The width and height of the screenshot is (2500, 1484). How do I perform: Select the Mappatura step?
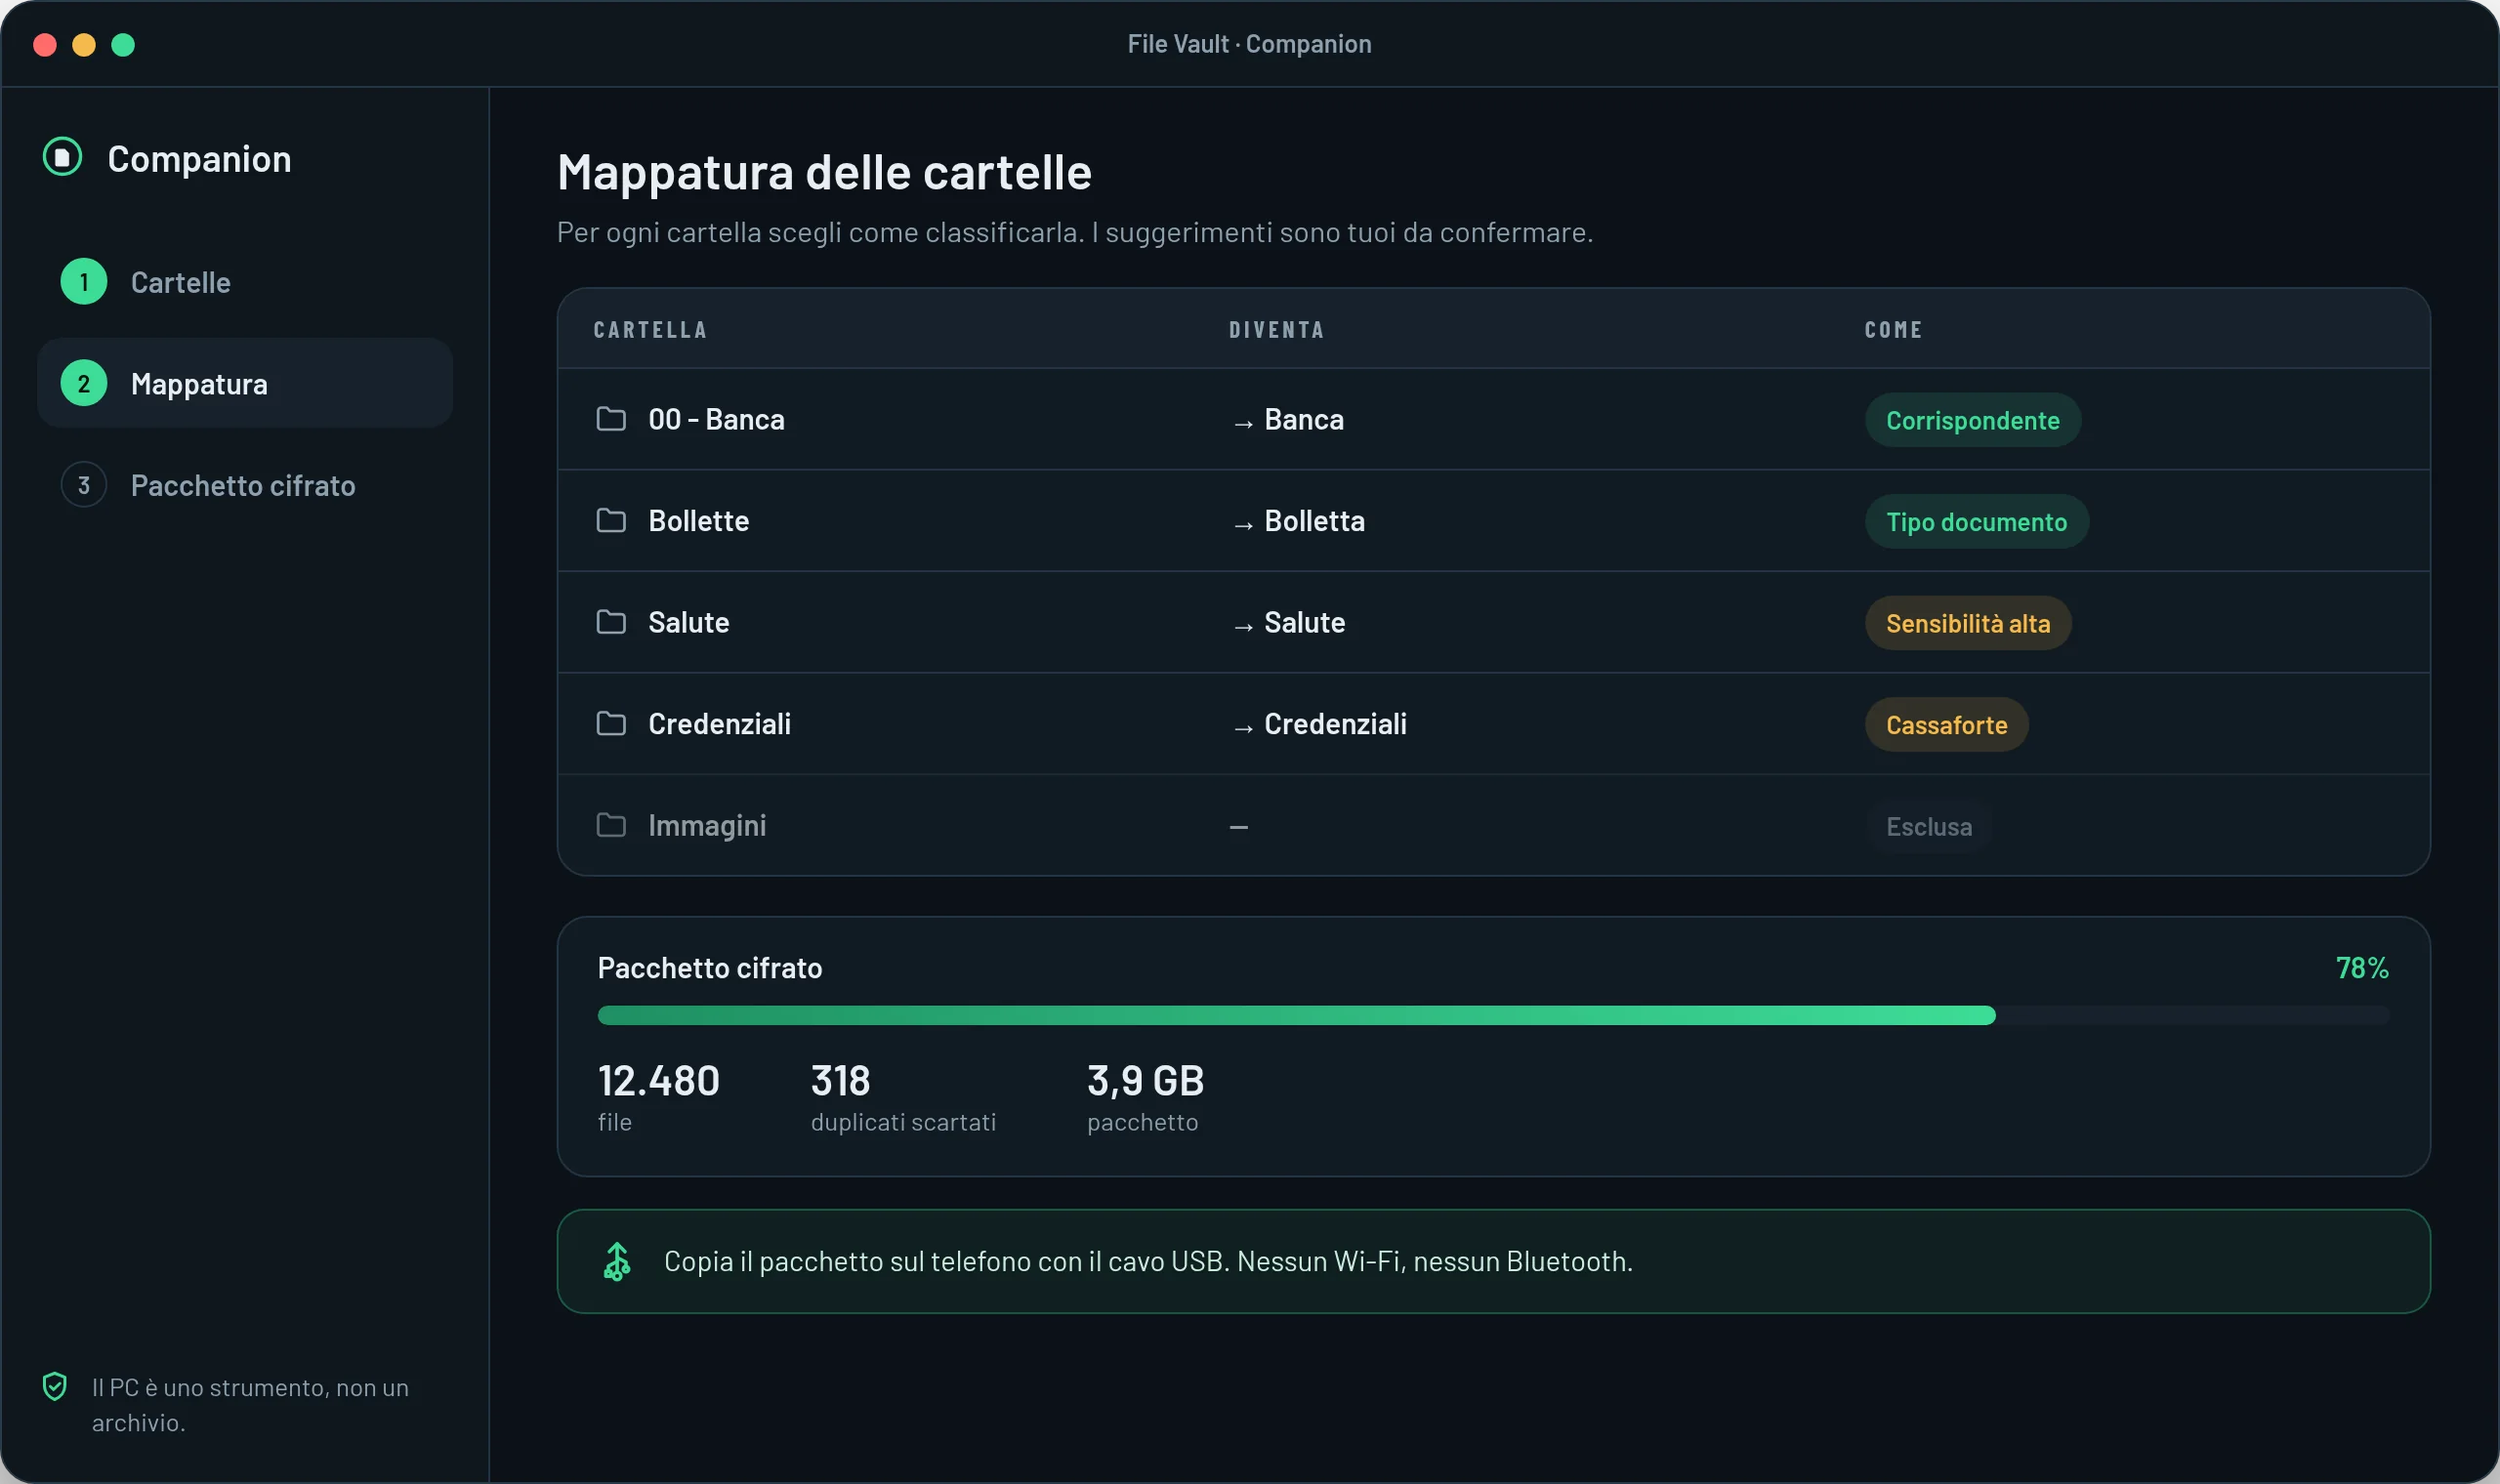click(245, 384)
